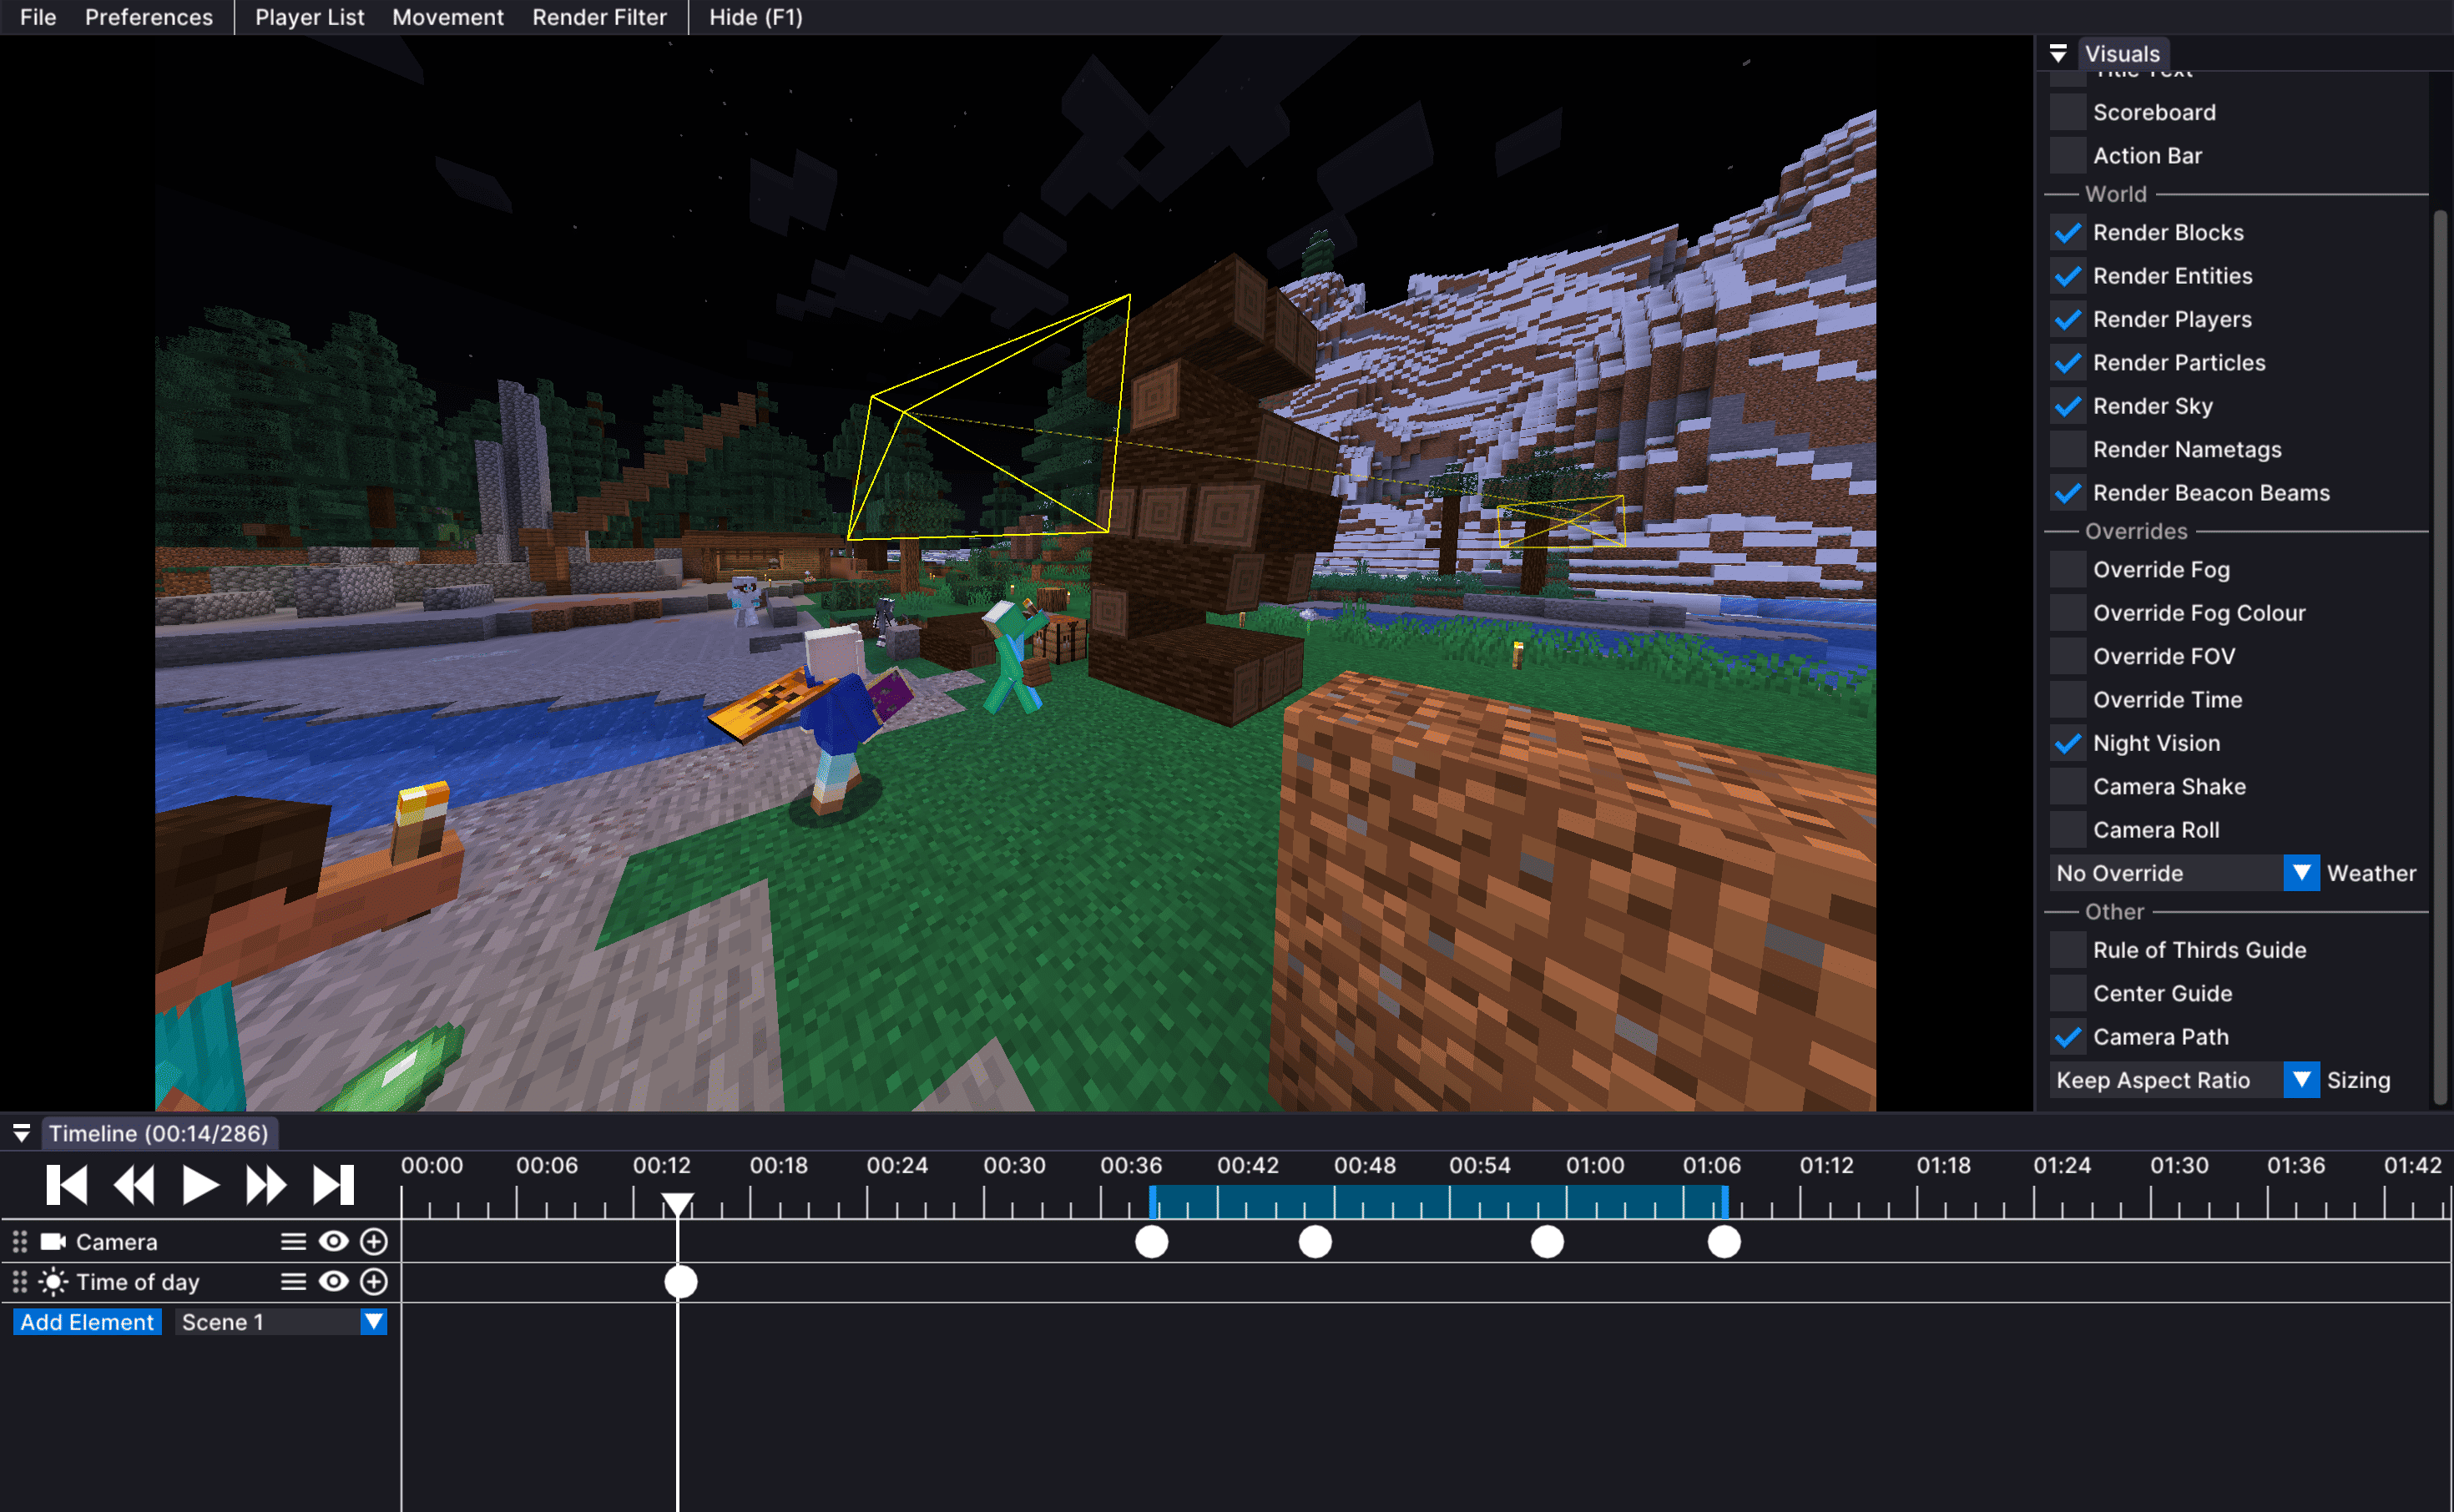Show the Center Guide
The height and width of the screenshot is (1512, 2454).
pyautogui.click(x=2067, y=994)
